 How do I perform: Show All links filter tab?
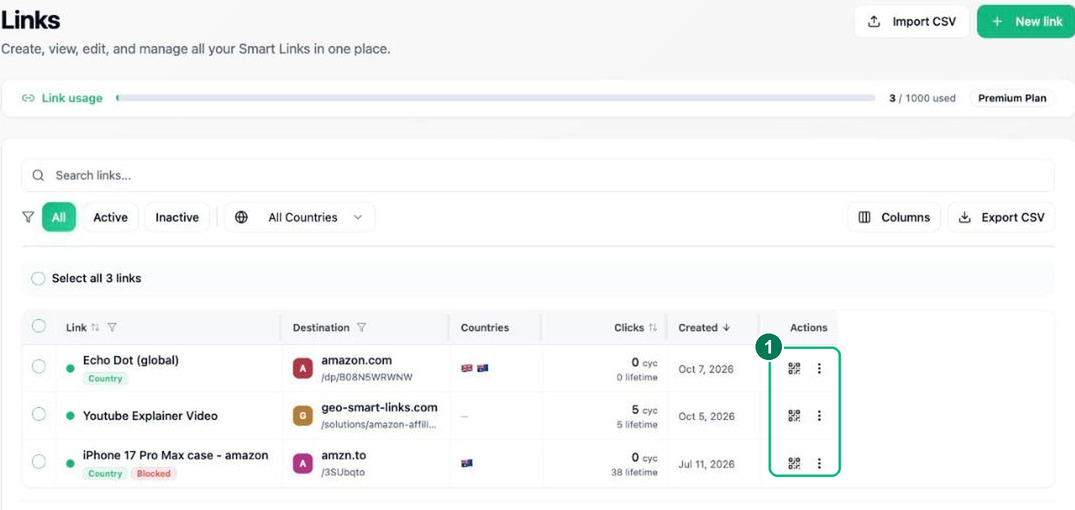[59, 217]
